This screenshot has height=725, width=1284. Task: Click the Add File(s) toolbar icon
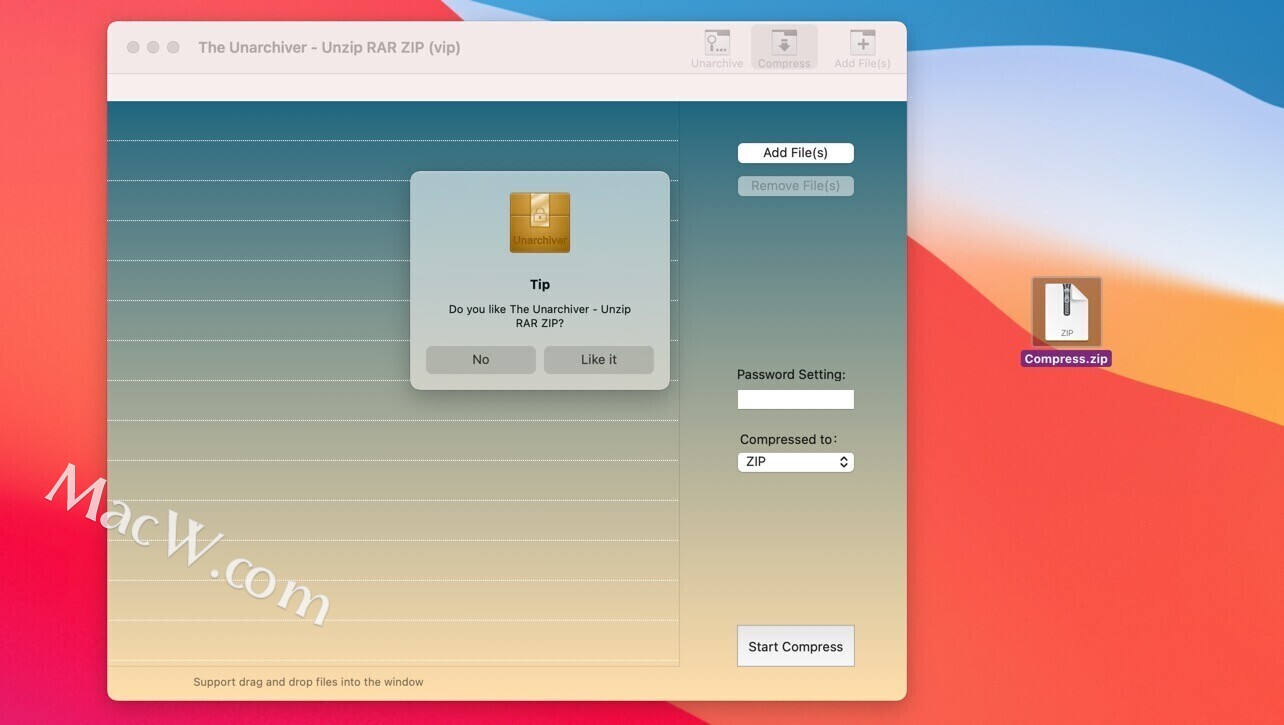pos(862,47)
